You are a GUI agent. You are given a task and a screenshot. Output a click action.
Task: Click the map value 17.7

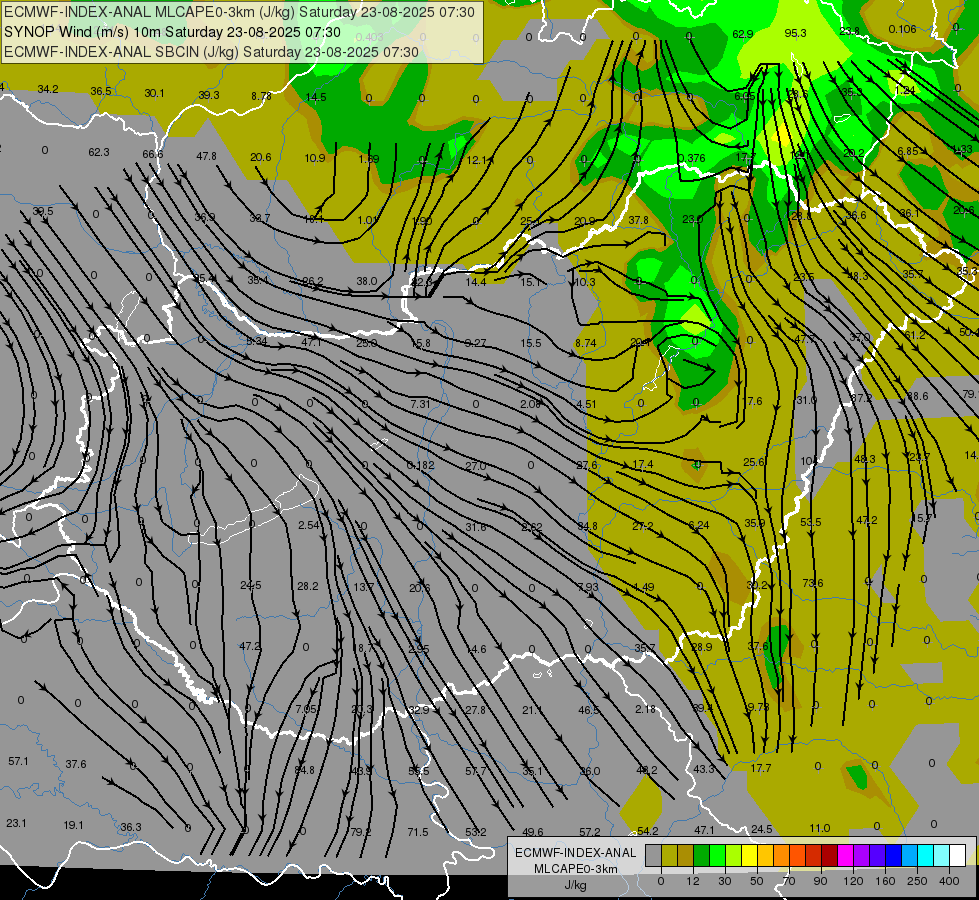(x=760, y=768)
